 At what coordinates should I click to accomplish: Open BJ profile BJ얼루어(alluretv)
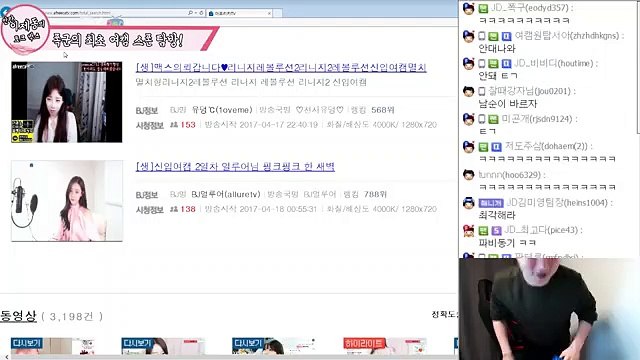(x=226, y=194)
